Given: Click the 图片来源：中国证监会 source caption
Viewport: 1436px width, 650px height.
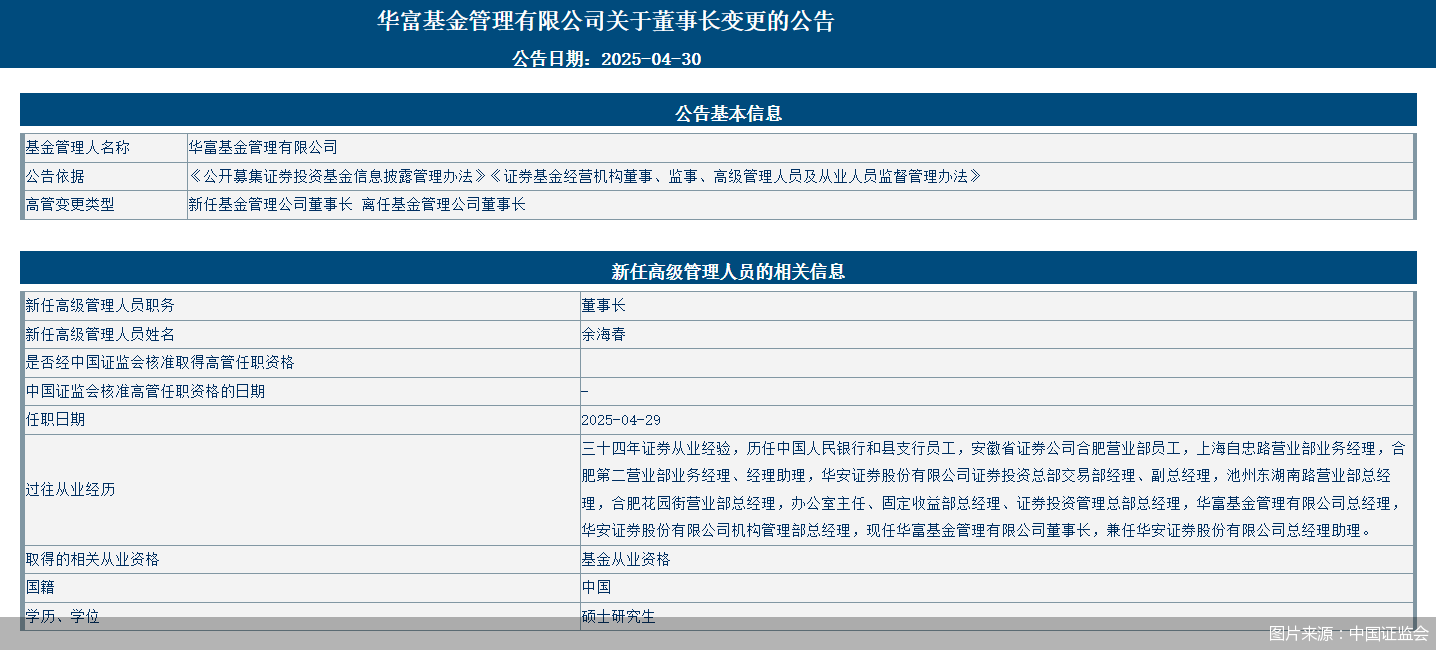Looking at the screenshot, I should 1348,633.
